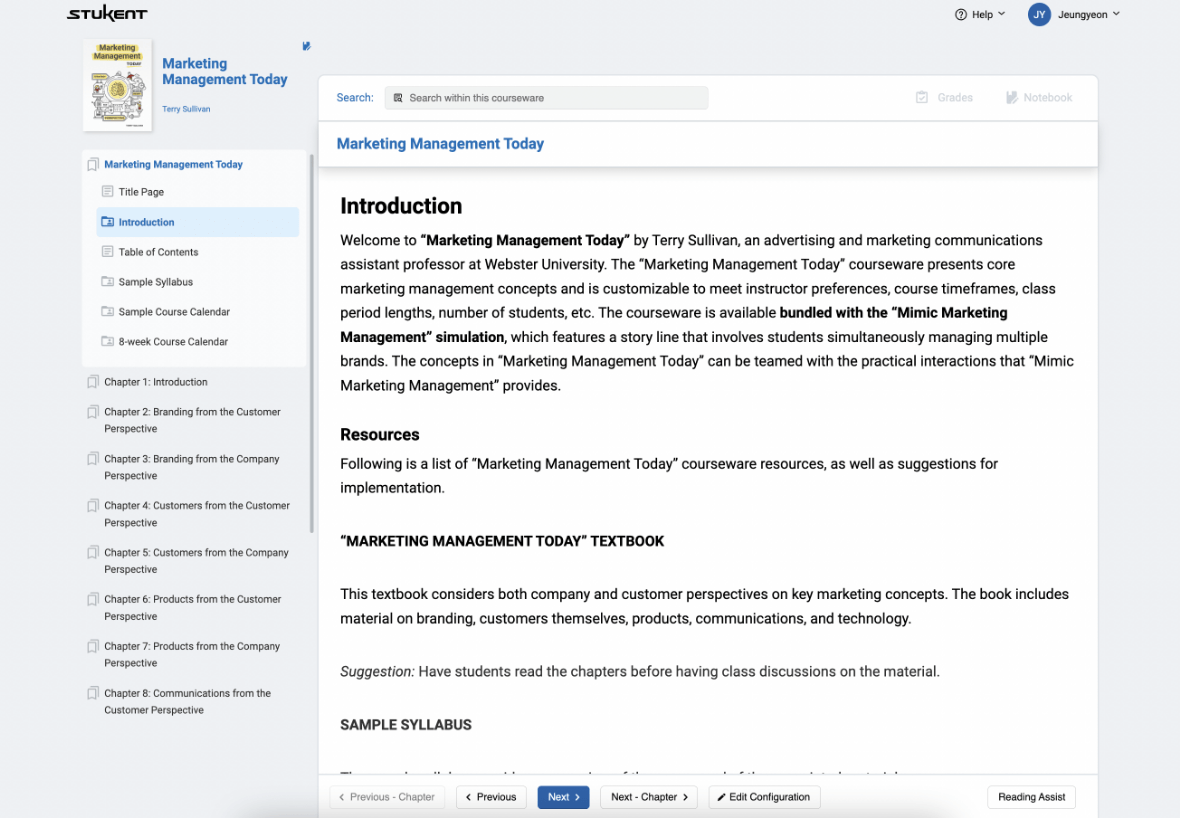
Task: Click bookmark icon next to Marketing Management Today section
Action: coord(93,164)
